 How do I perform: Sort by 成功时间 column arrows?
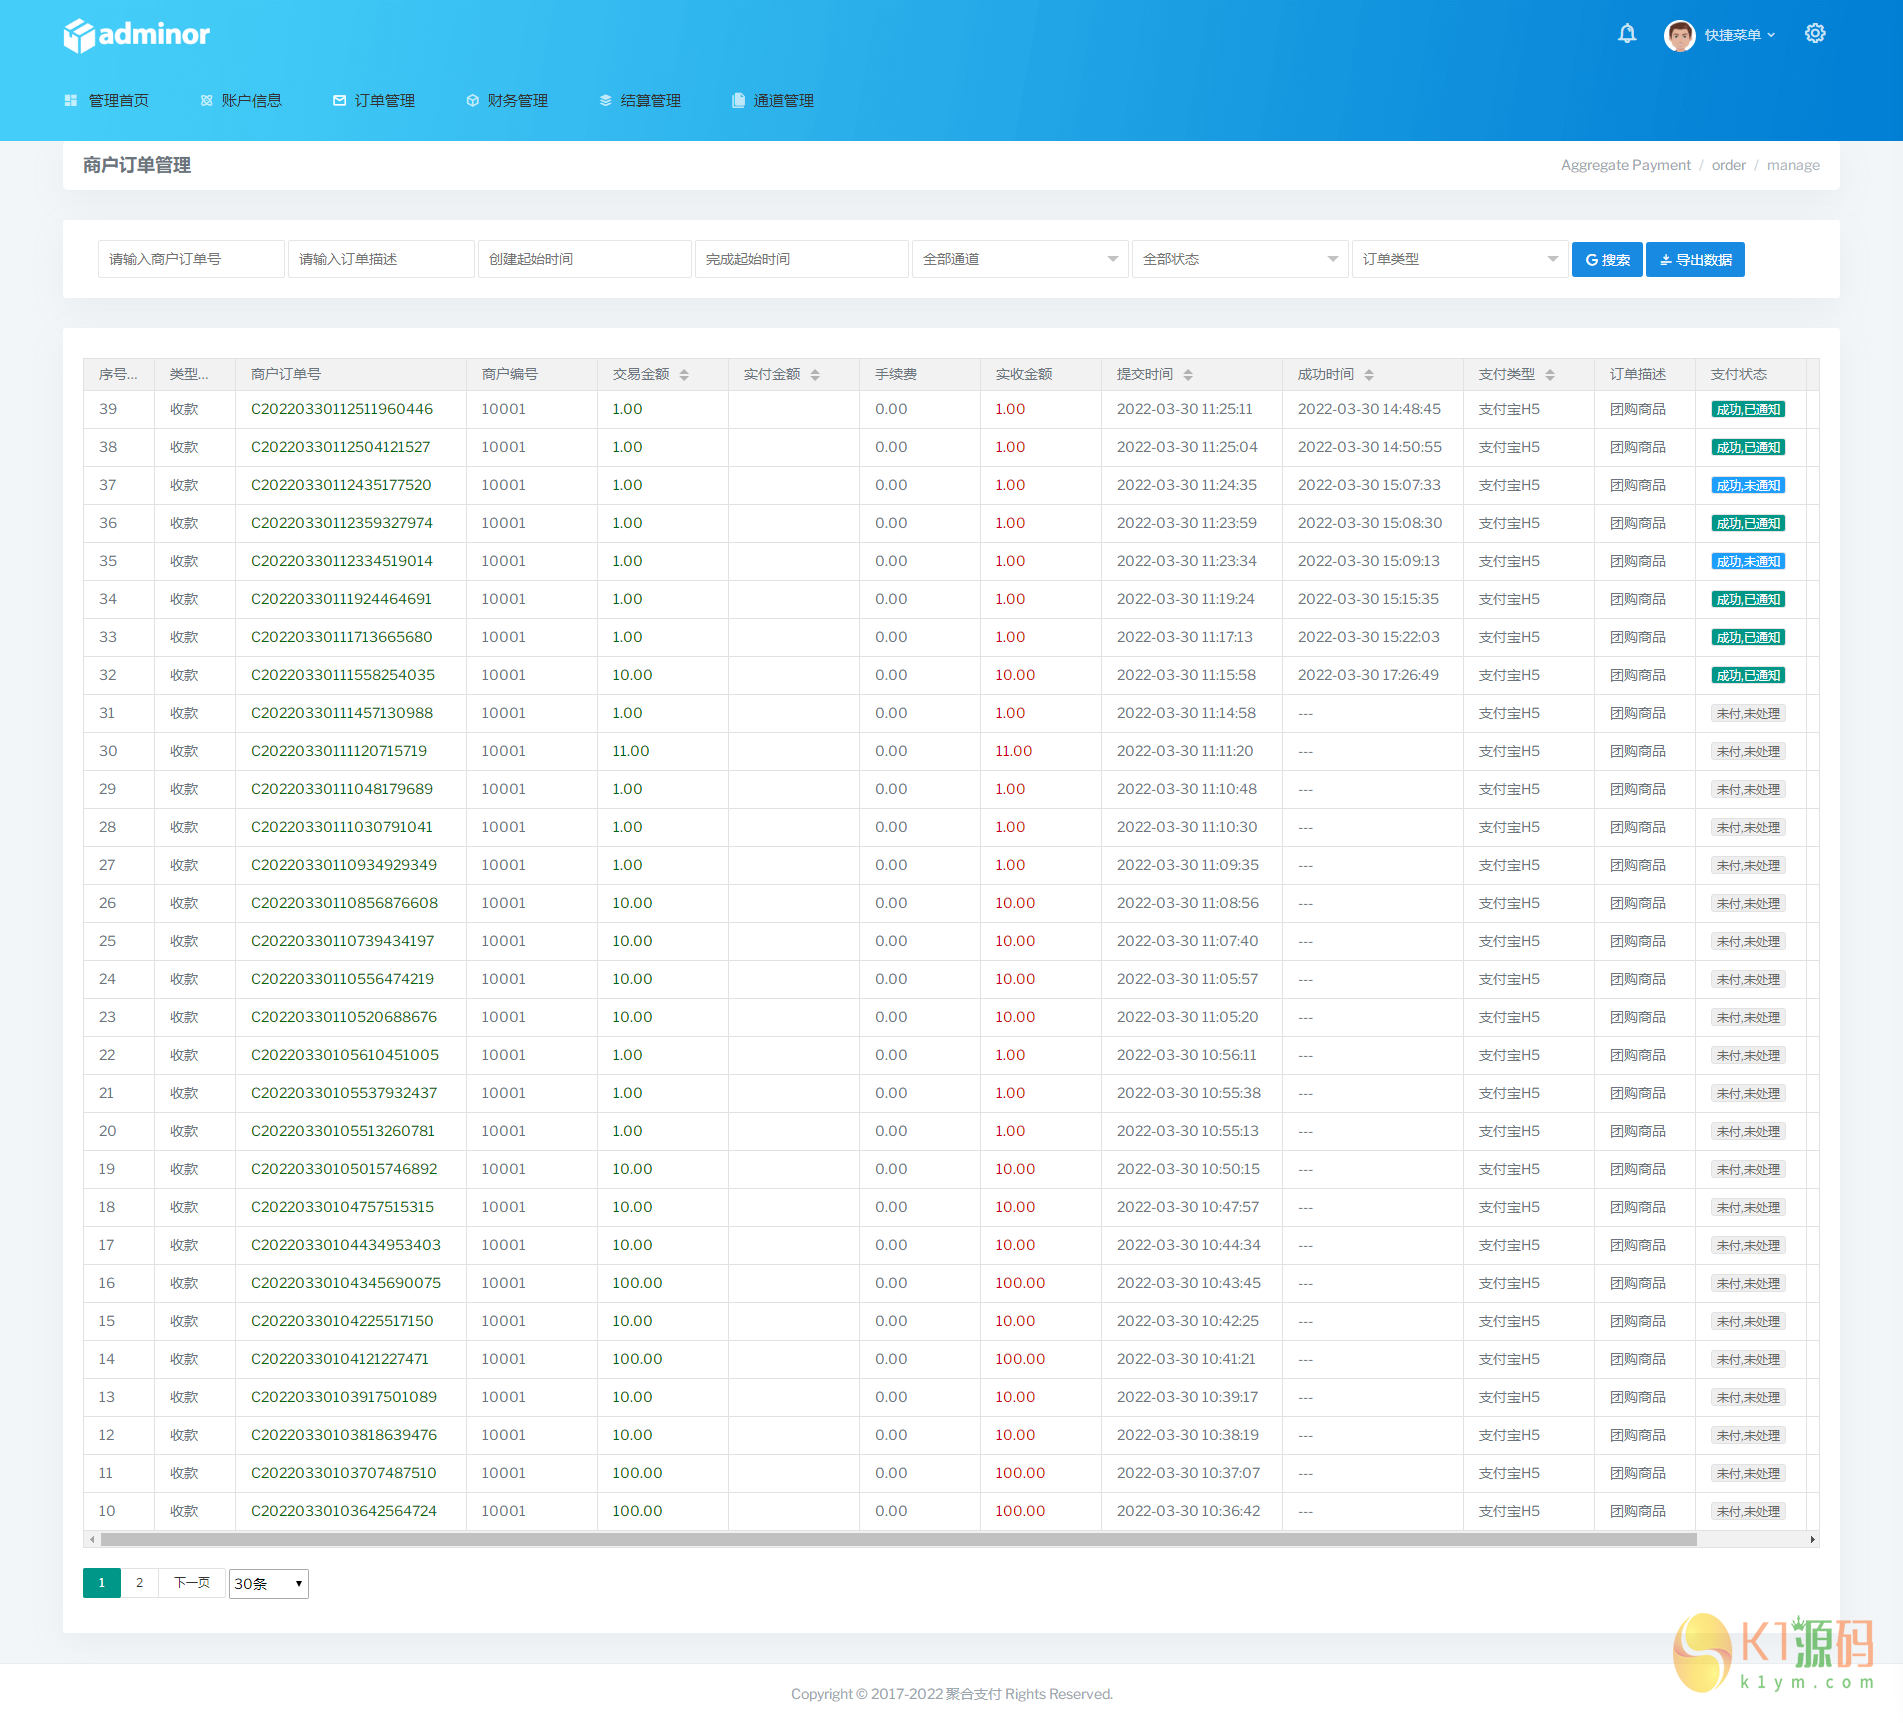(x=1369, y=375)
